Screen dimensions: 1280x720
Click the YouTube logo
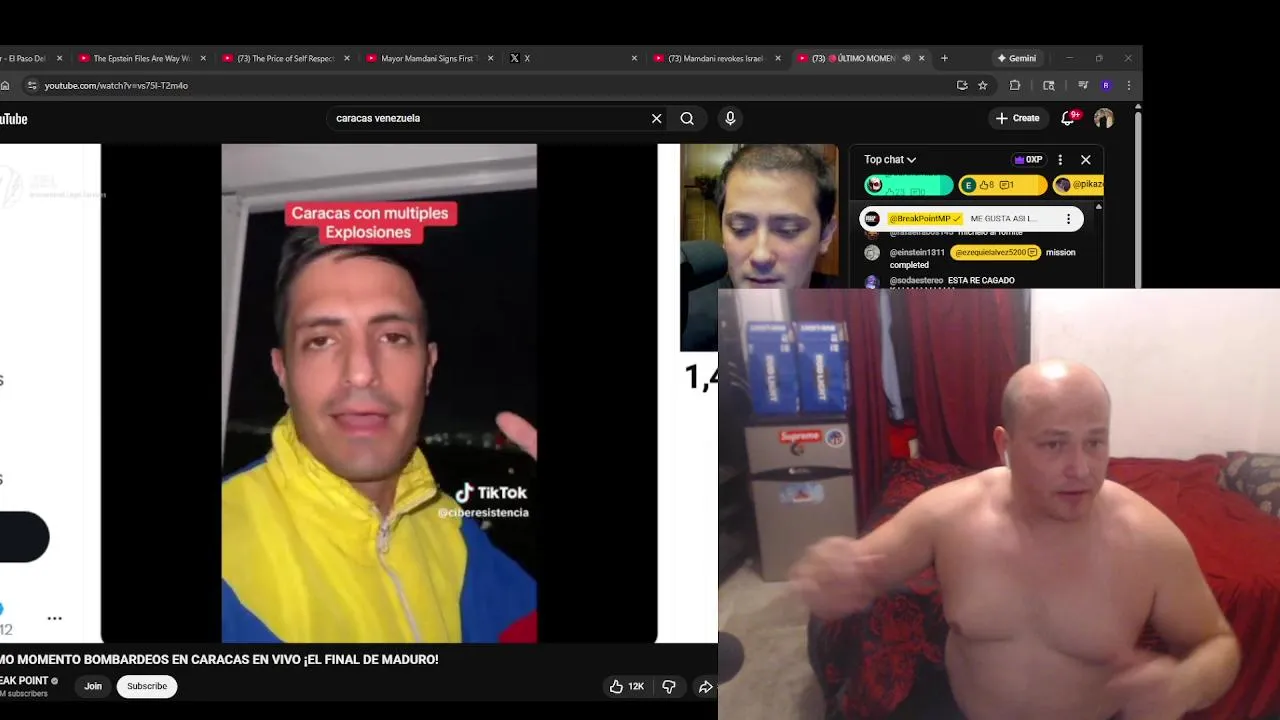pos(14,119)
